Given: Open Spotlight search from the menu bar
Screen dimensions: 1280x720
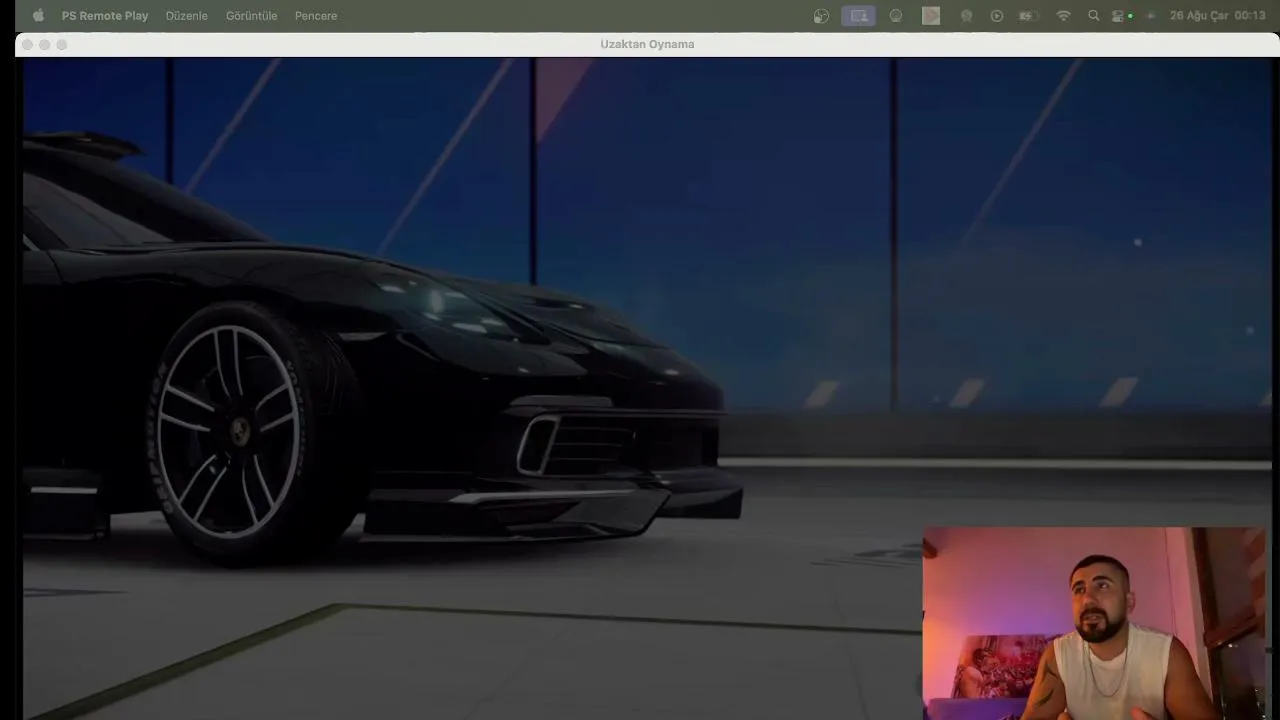Looking at the screenshot, I should [1093, 16].
